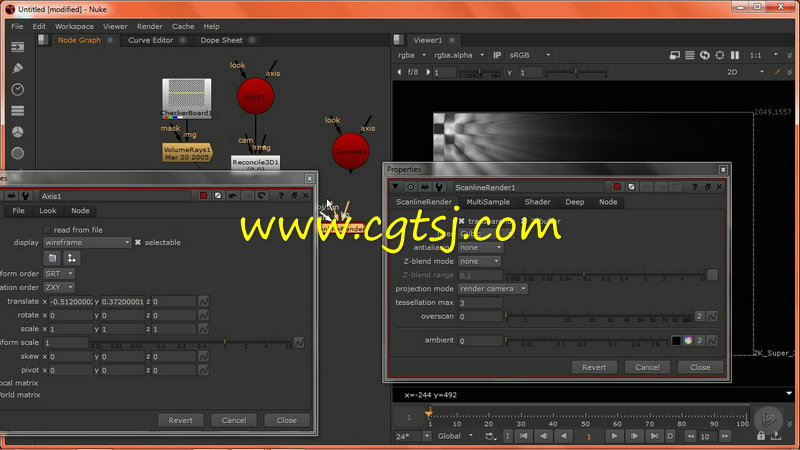
Task: Click ambient black color swatch
Action: 676,340
